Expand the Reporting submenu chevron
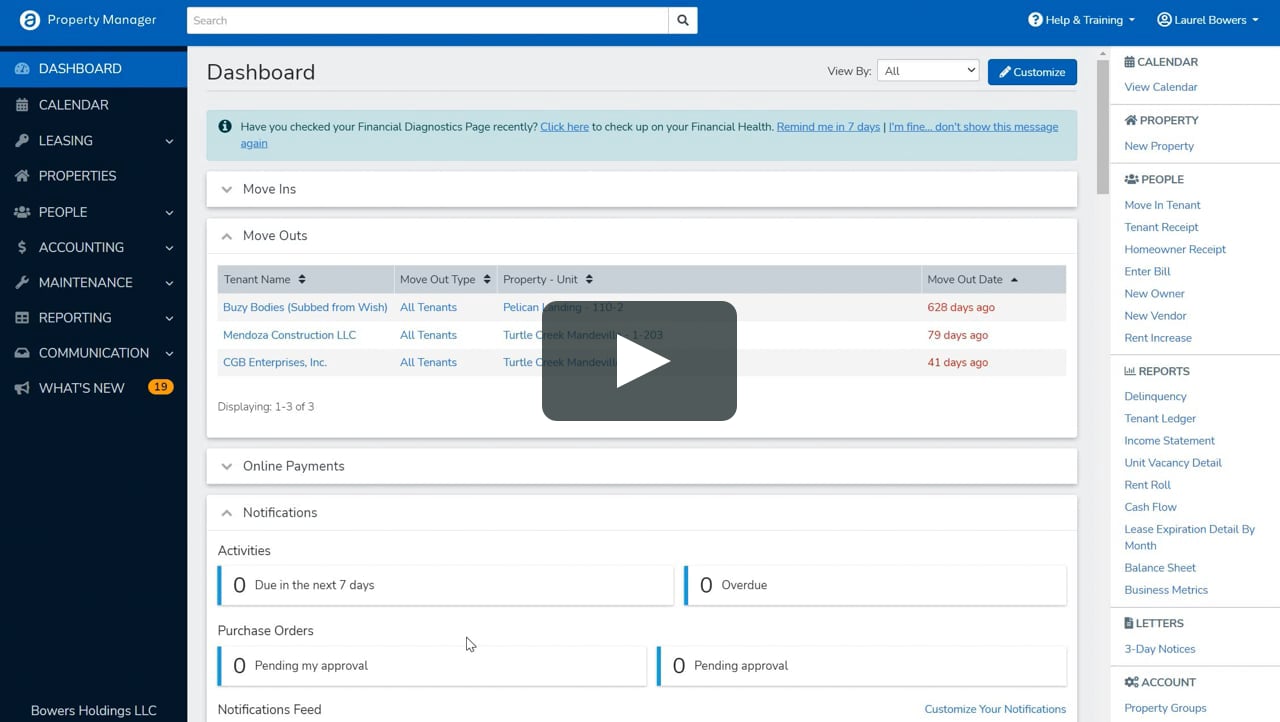Image resolution: width=1280 pixels, height=722 pixels. click(x=169, y=318)
